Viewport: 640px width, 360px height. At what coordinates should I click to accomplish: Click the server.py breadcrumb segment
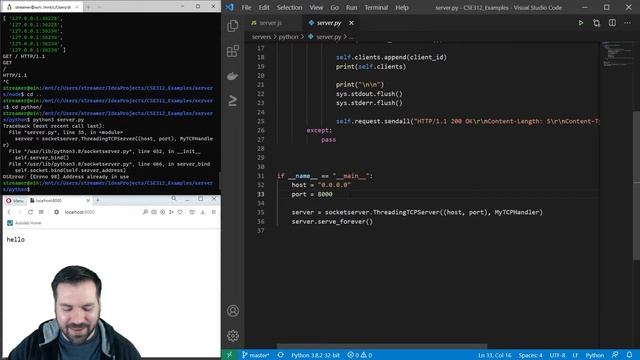[x=325, y=37]
